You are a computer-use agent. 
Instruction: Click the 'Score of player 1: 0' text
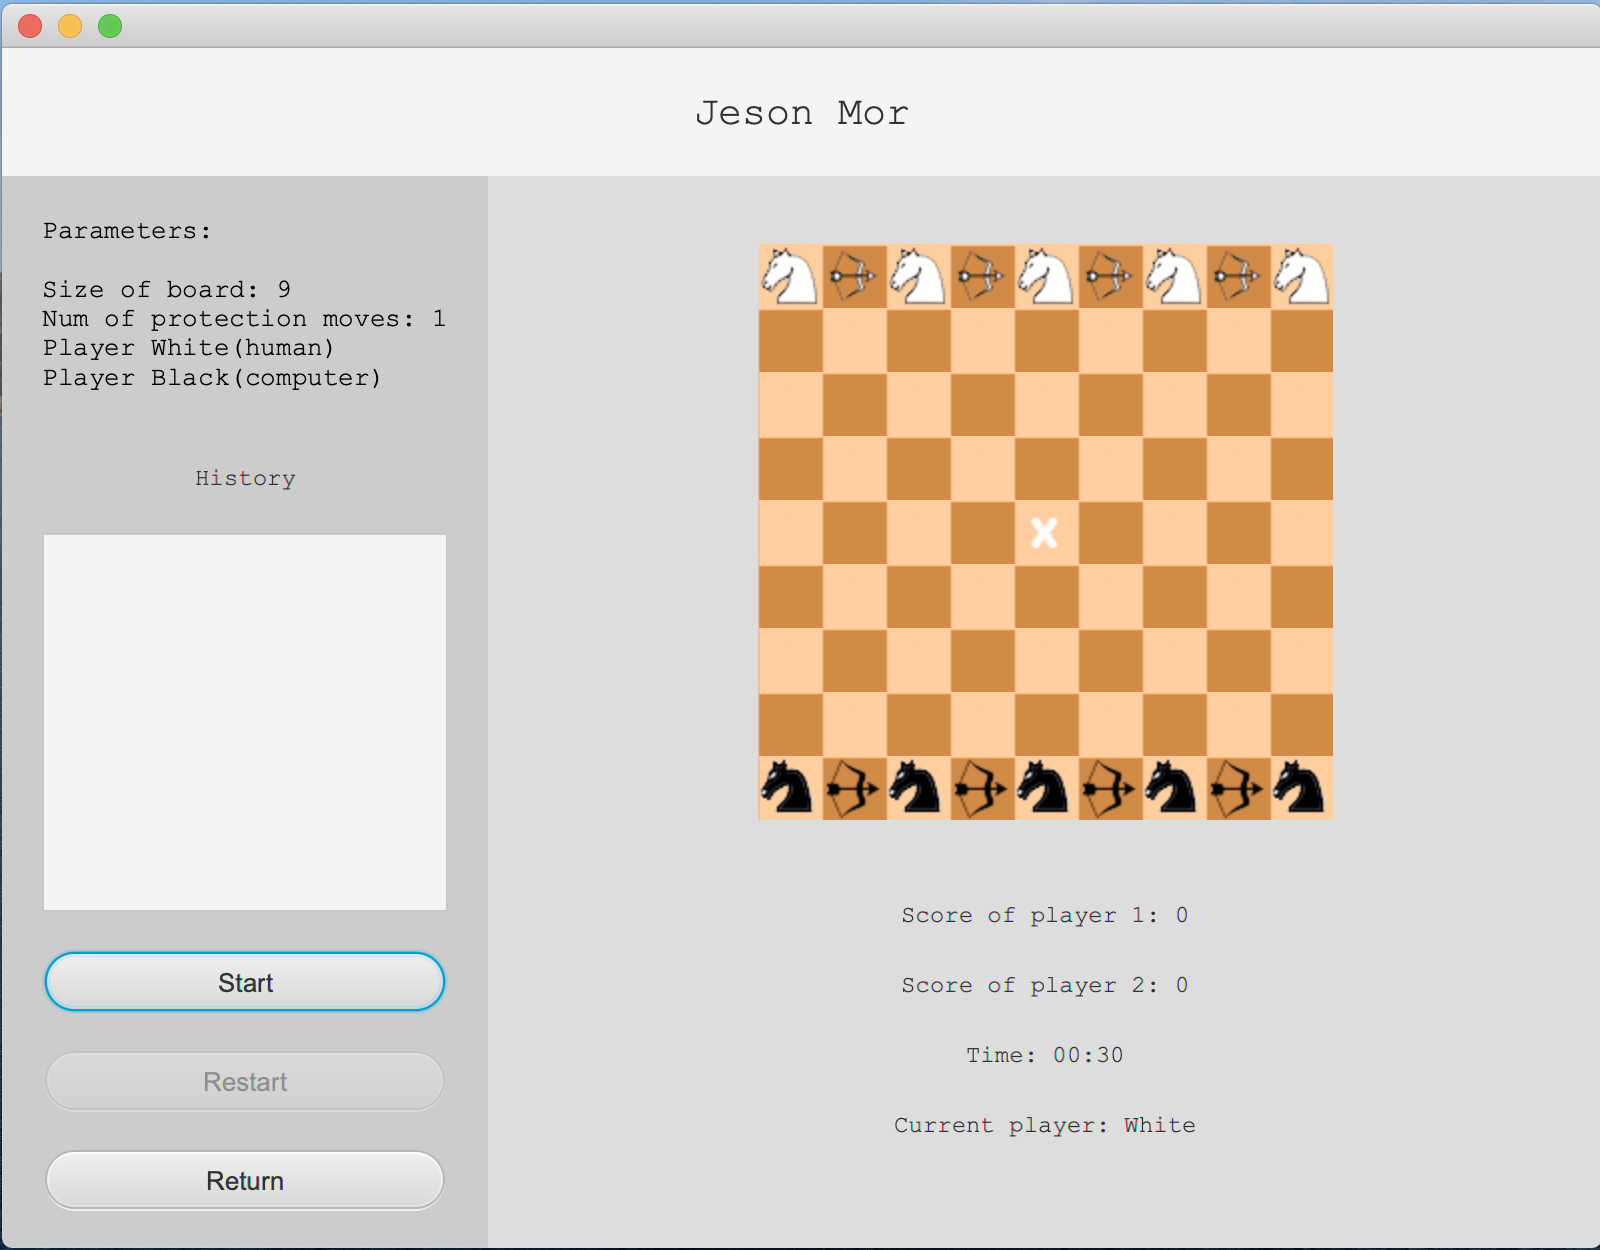[1045, 915]
